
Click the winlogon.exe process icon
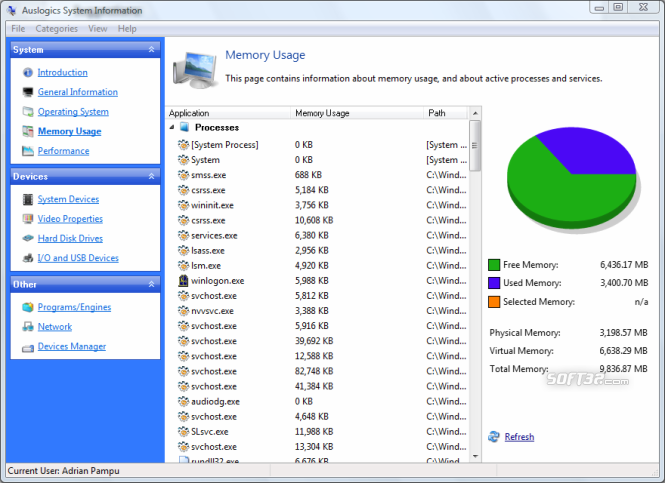coord(183,281)
